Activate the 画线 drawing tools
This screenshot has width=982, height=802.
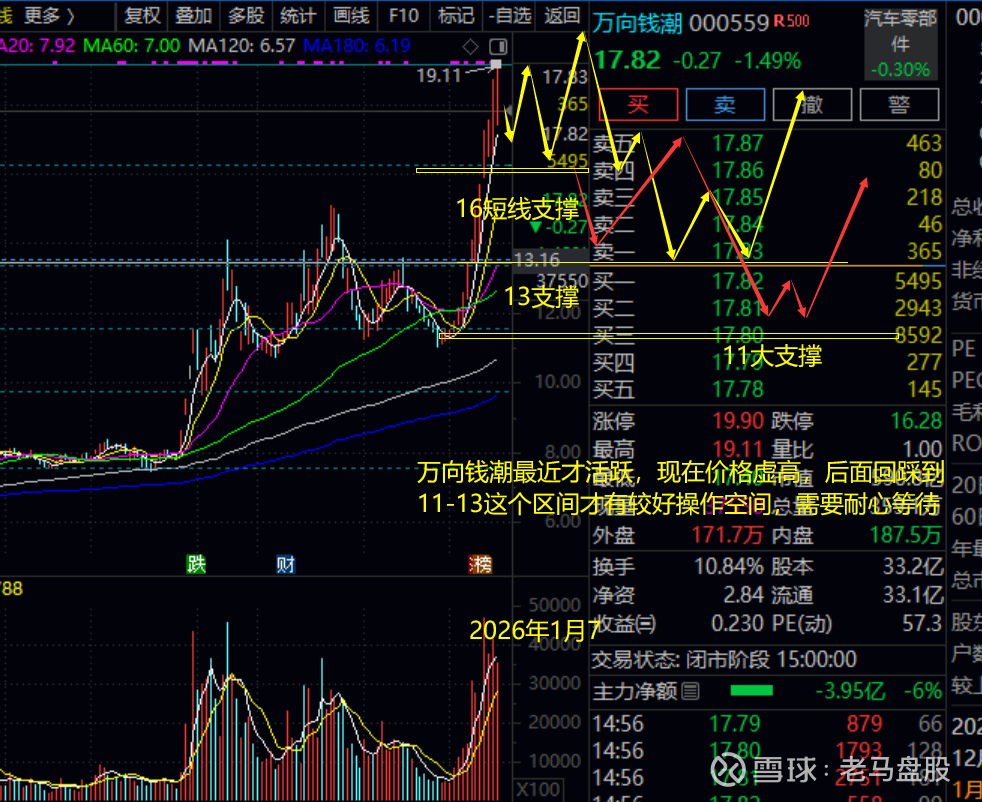[351, 15]
